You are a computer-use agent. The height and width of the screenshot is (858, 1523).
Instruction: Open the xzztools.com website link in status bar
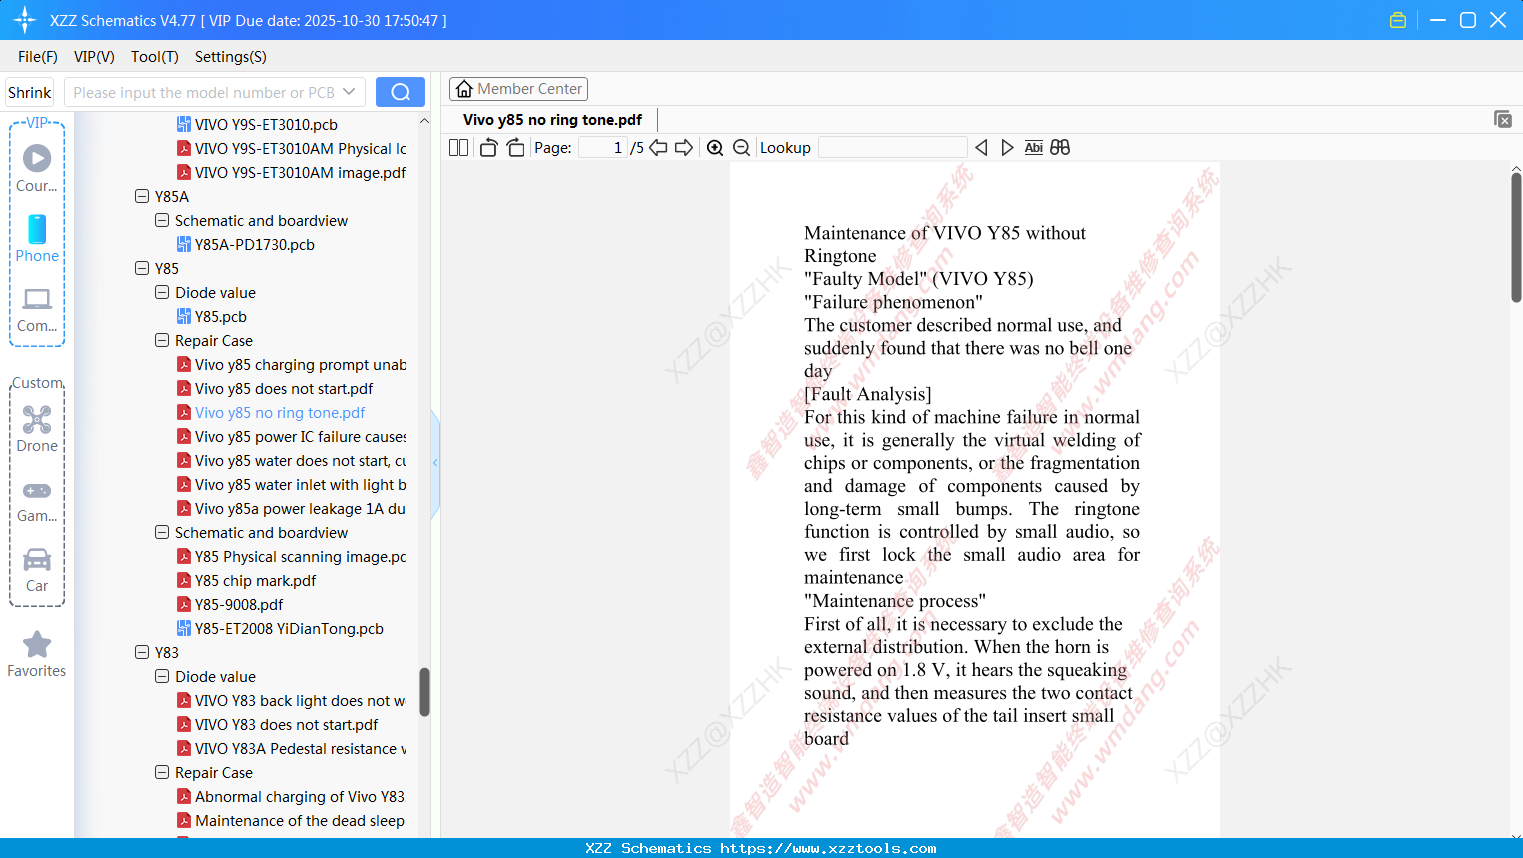828,848
